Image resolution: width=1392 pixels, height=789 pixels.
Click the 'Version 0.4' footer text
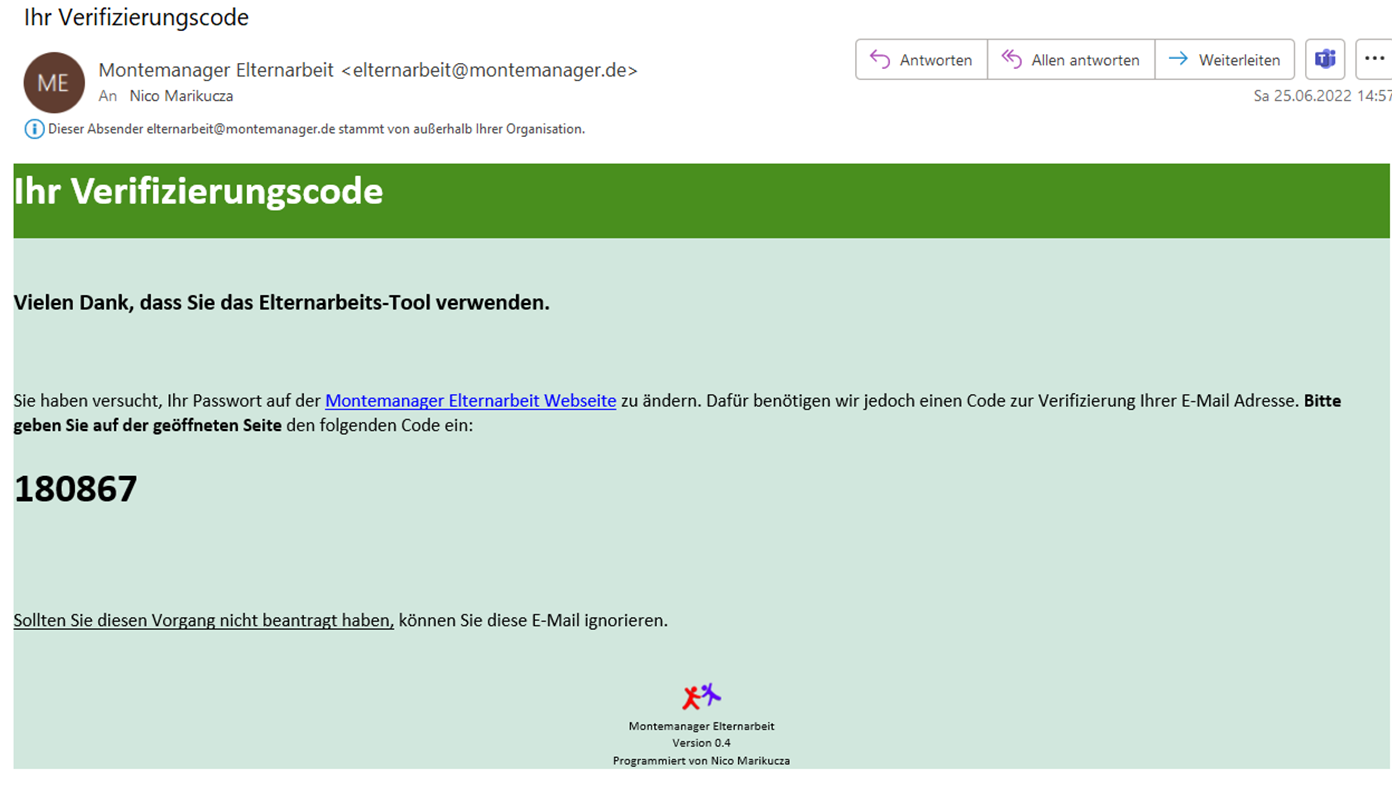(701, 743)
